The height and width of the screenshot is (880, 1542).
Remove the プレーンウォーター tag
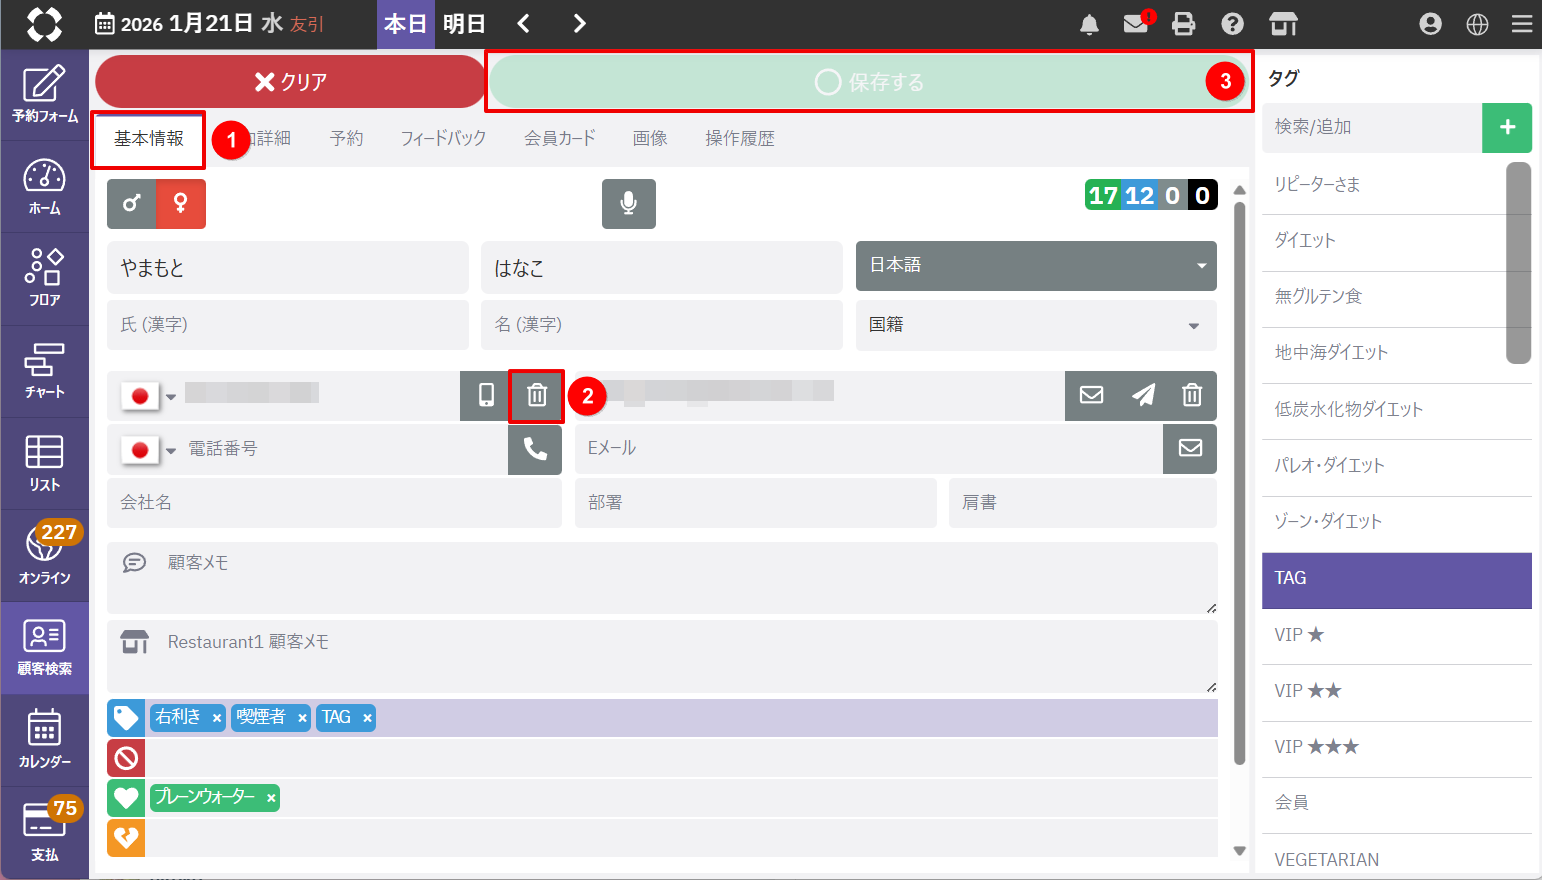[271, 798]
